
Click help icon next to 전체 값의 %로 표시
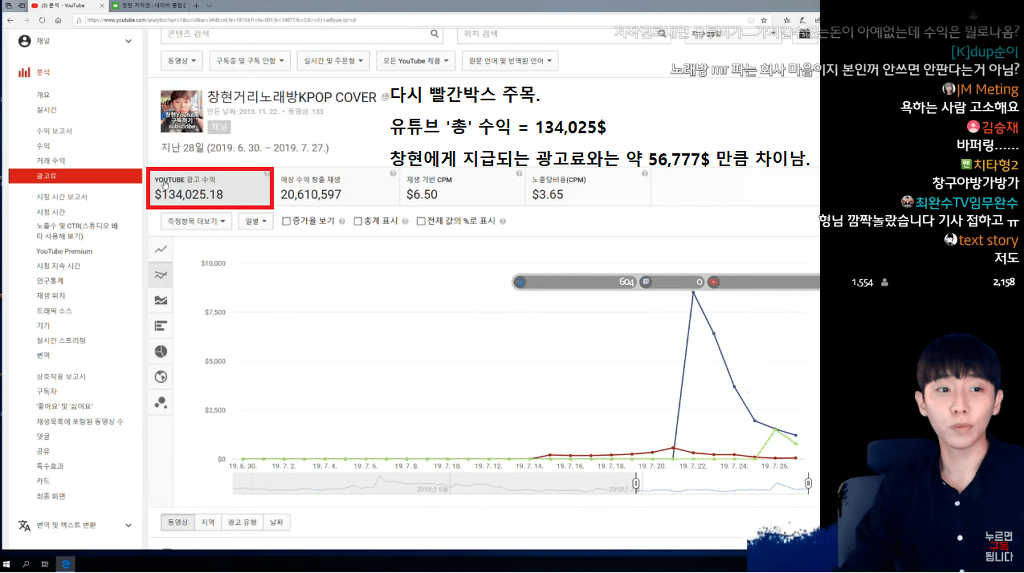click(x=502, y=221)
